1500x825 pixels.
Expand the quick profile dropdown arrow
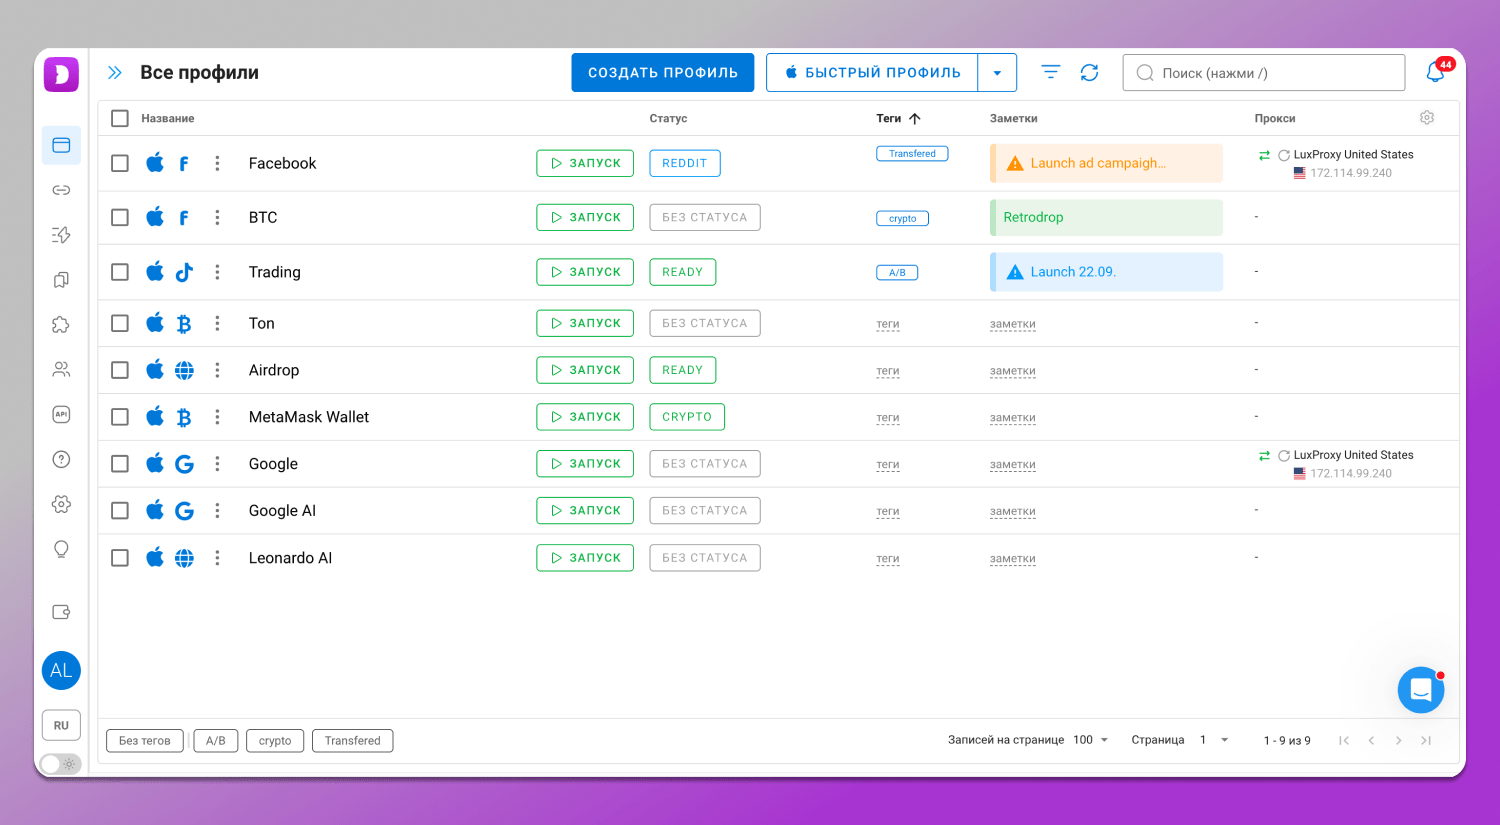tap(997, 73)
